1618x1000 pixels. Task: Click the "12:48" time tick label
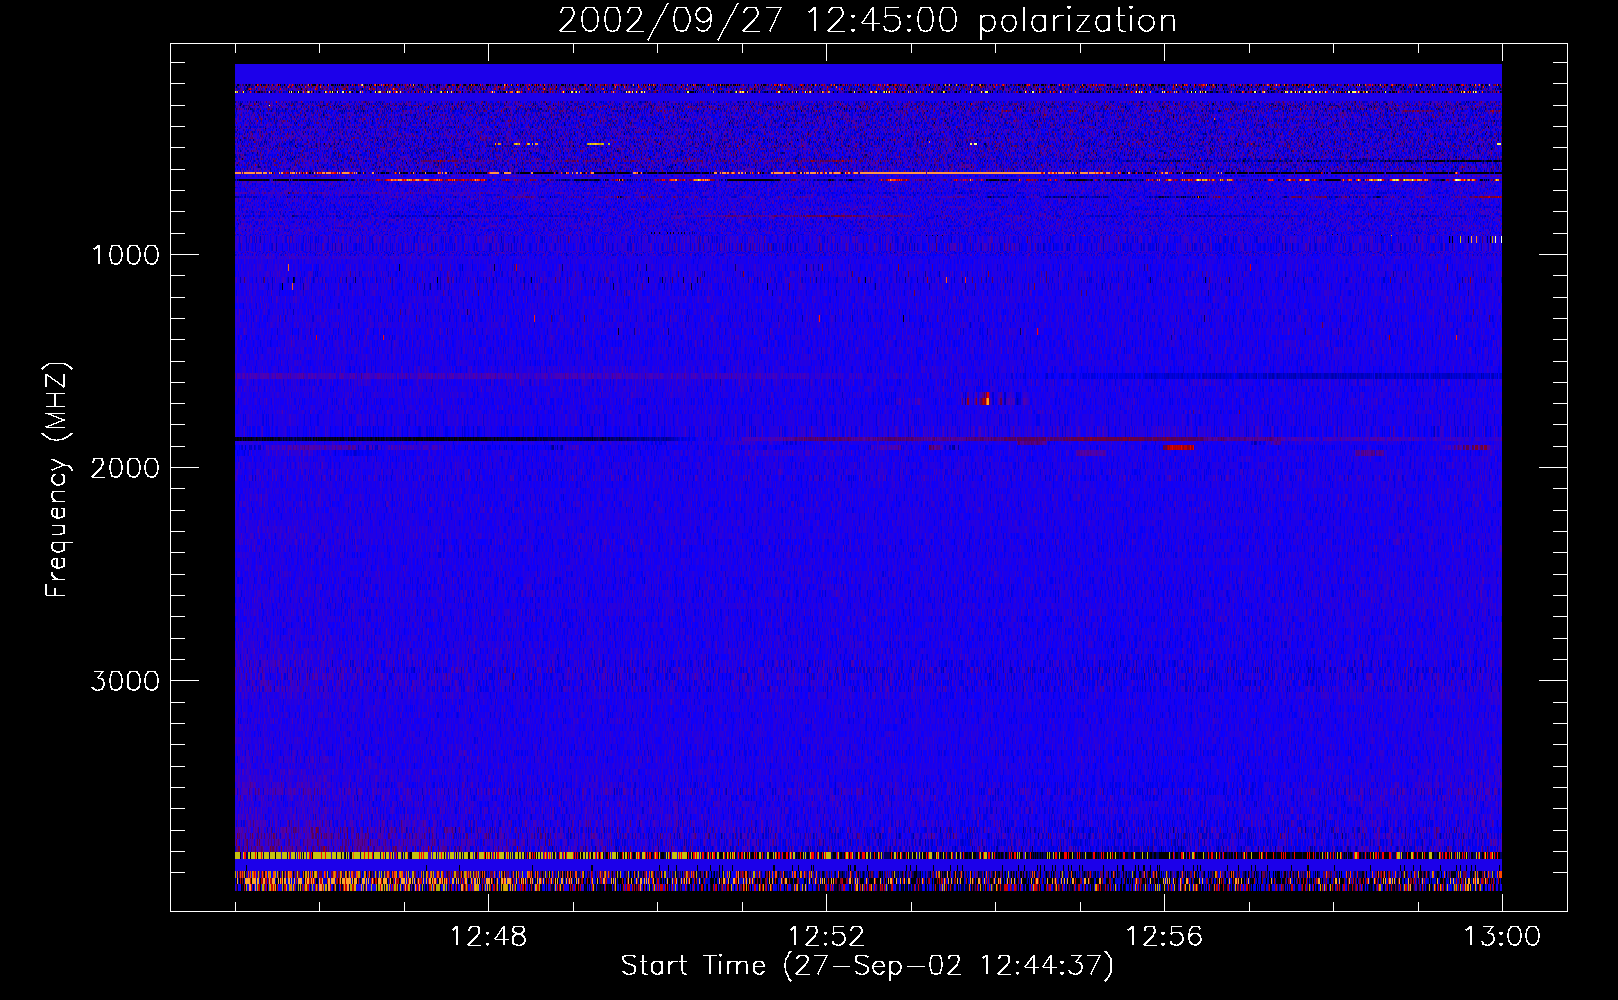point(488,937)
